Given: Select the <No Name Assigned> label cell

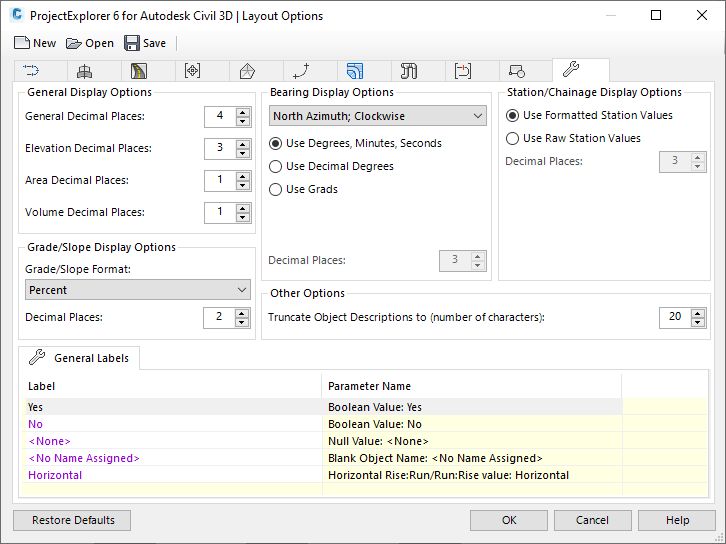Looking at the screenshot, I should click(172, 458).
